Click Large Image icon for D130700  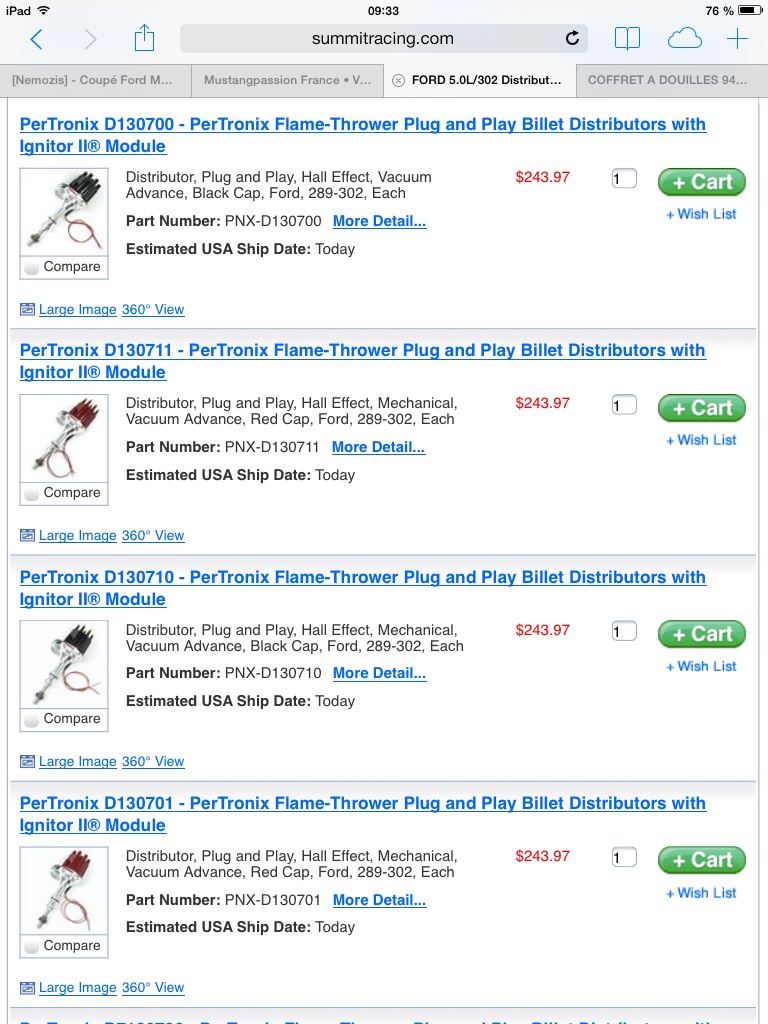tap(27, 310)
